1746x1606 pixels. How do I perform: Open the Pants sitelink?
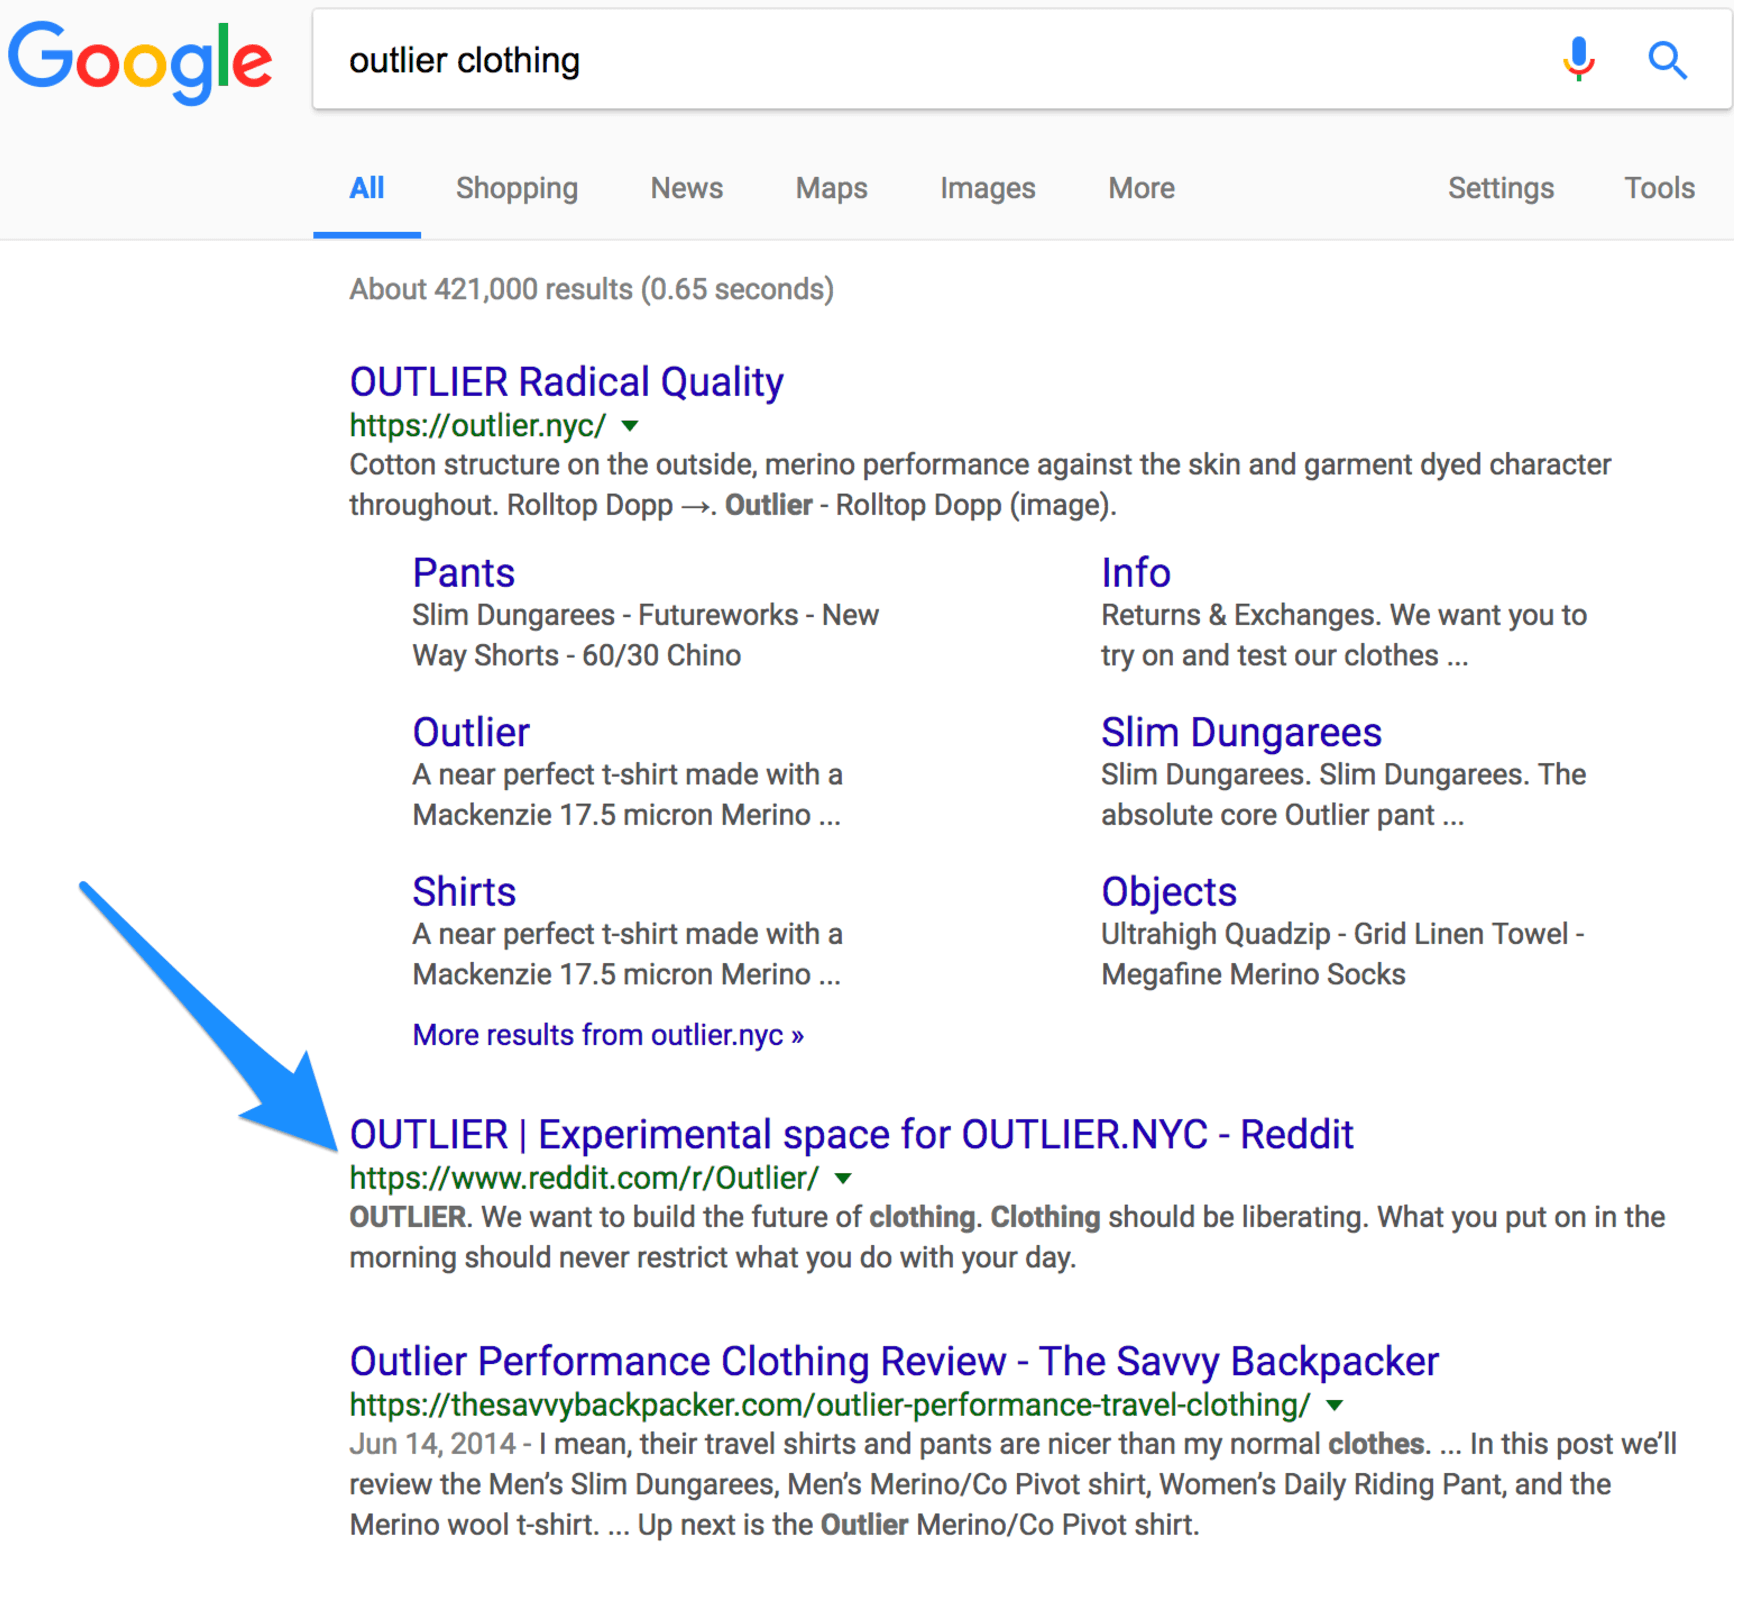tap(464, 573)
